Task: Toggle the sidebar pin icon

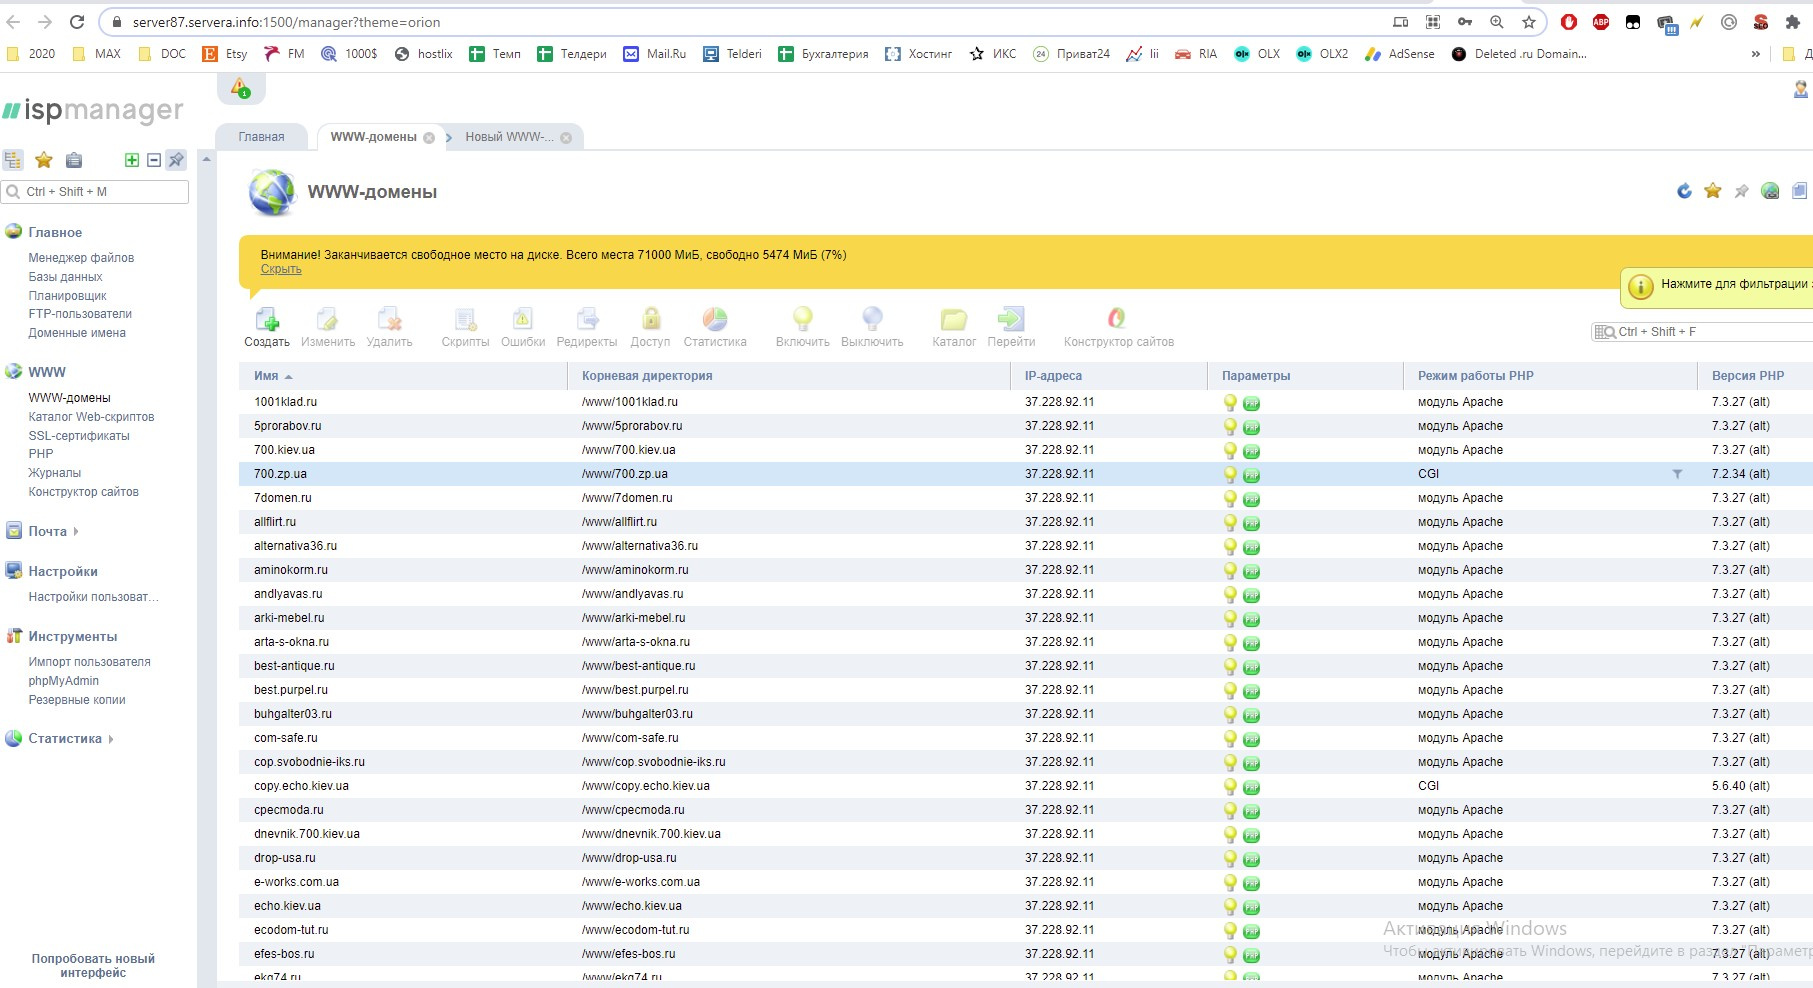Action: (176, 160)
